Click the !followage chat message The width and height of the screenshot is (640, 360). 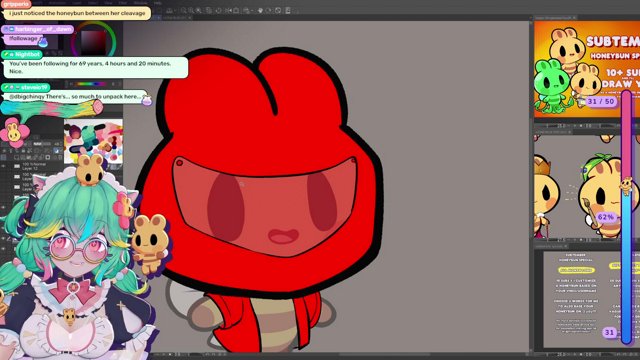[x=23, y=39]
